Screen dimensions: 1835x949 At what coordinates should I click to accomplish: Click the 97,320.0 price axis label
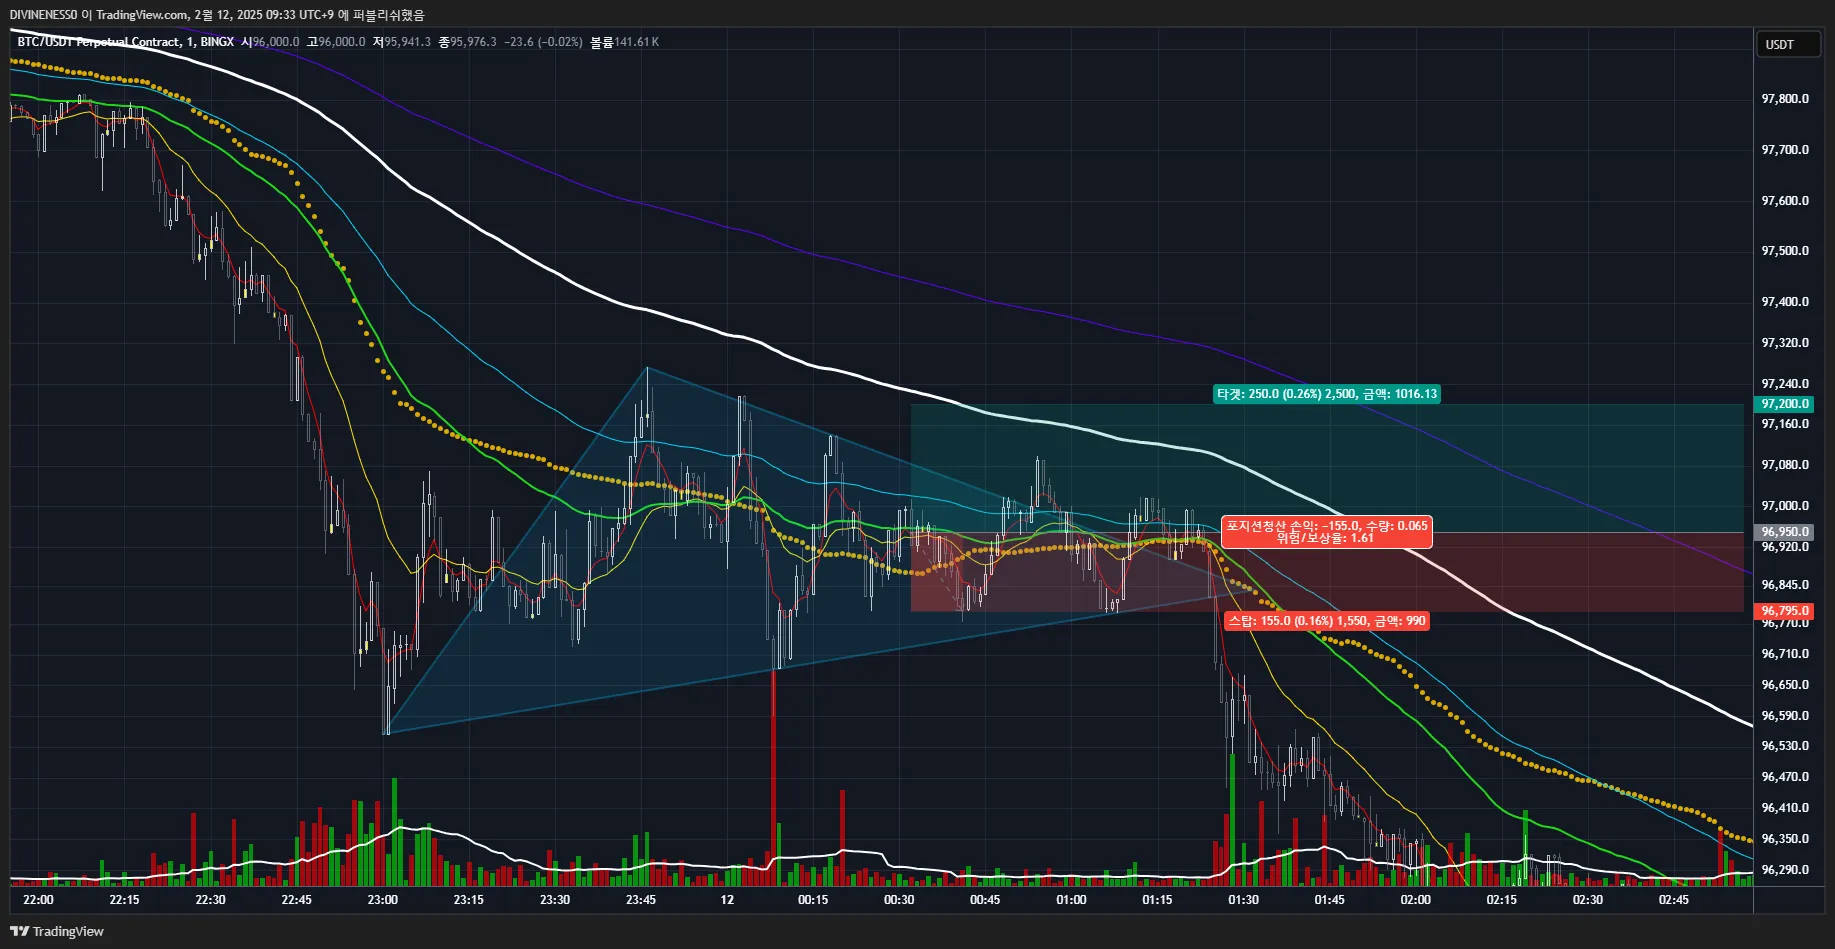click(x=1785, y=343)
